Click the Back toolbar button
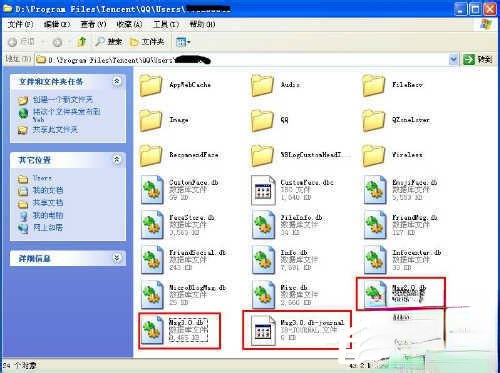Viewport: 500px width, 373px height. coord(21,42)
